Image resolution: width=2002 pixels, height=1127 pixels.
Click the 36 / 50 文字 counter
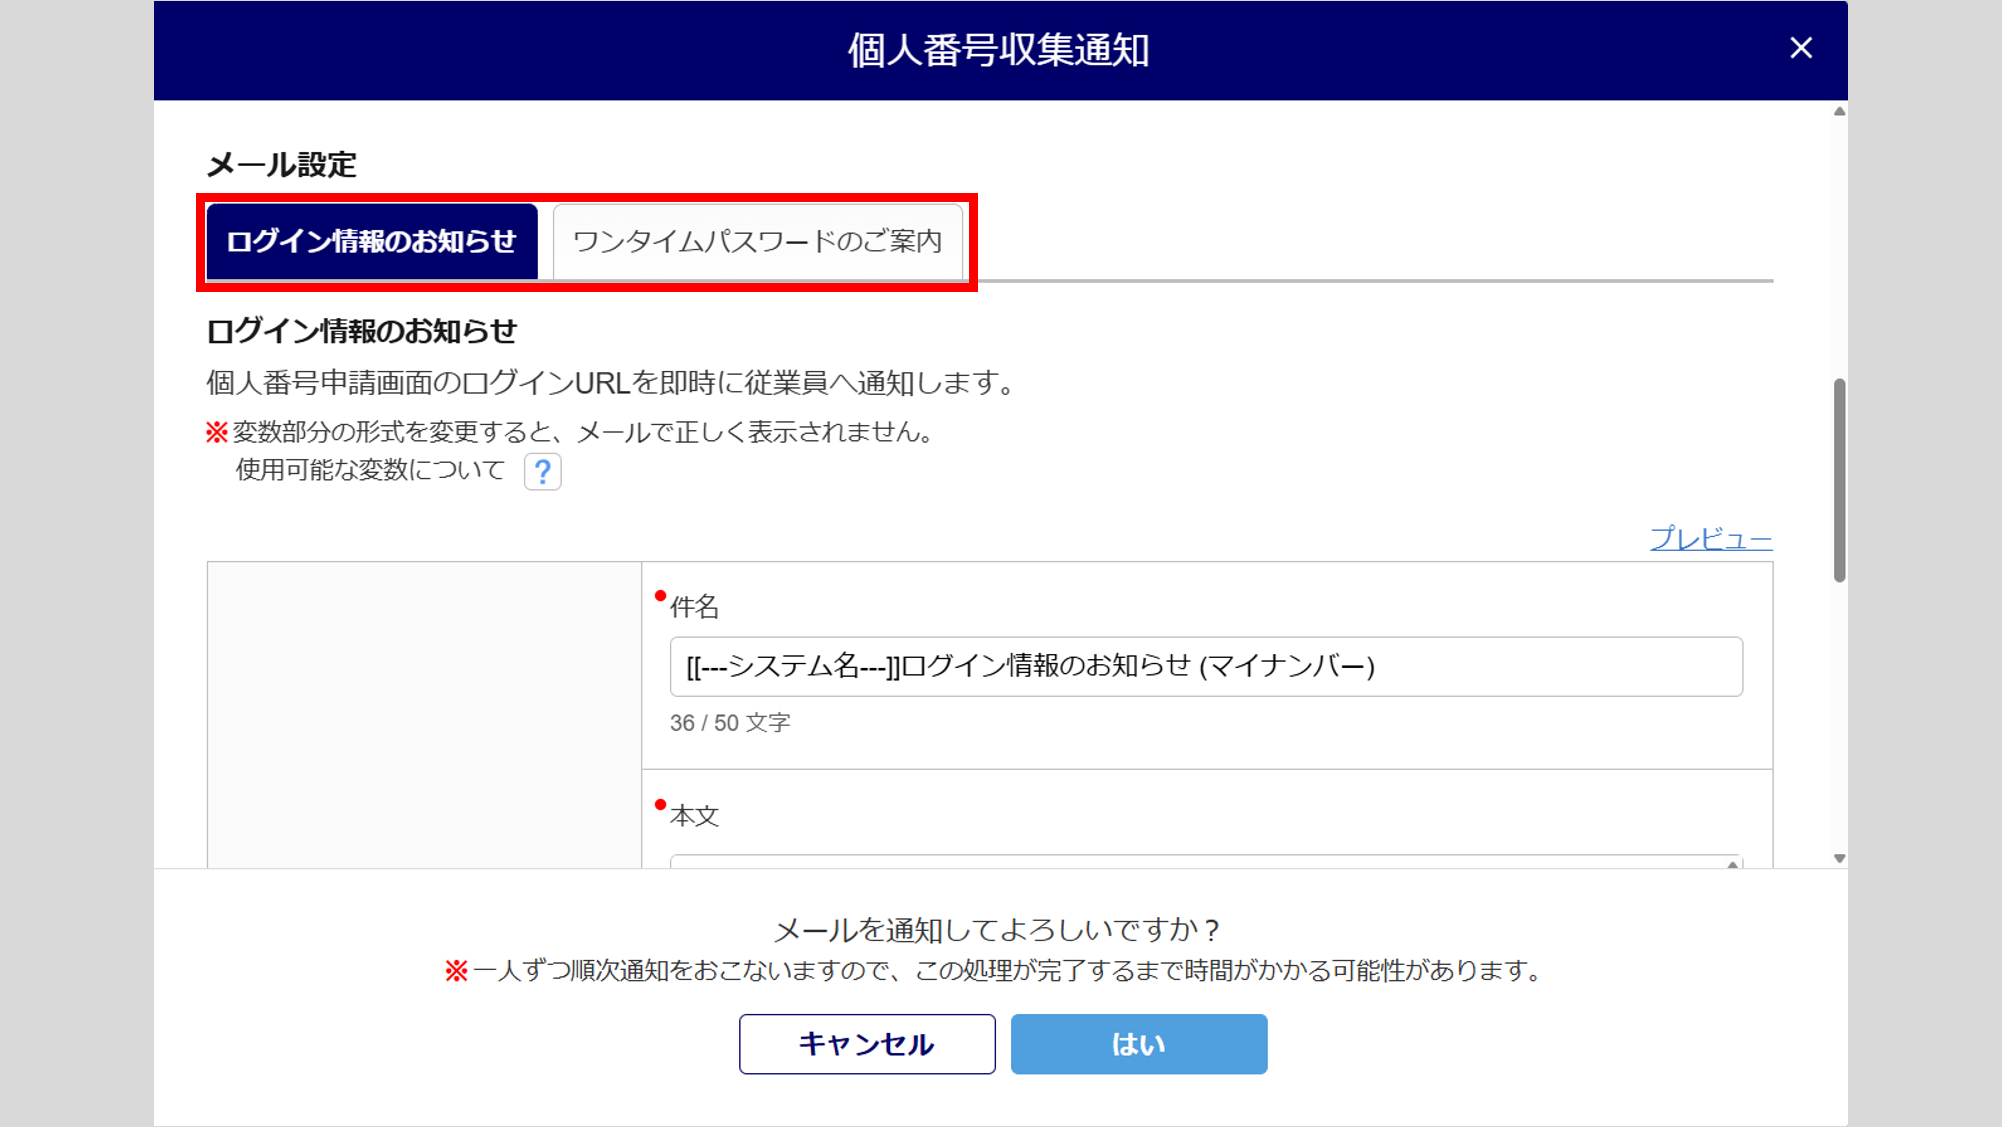(730, 723)
